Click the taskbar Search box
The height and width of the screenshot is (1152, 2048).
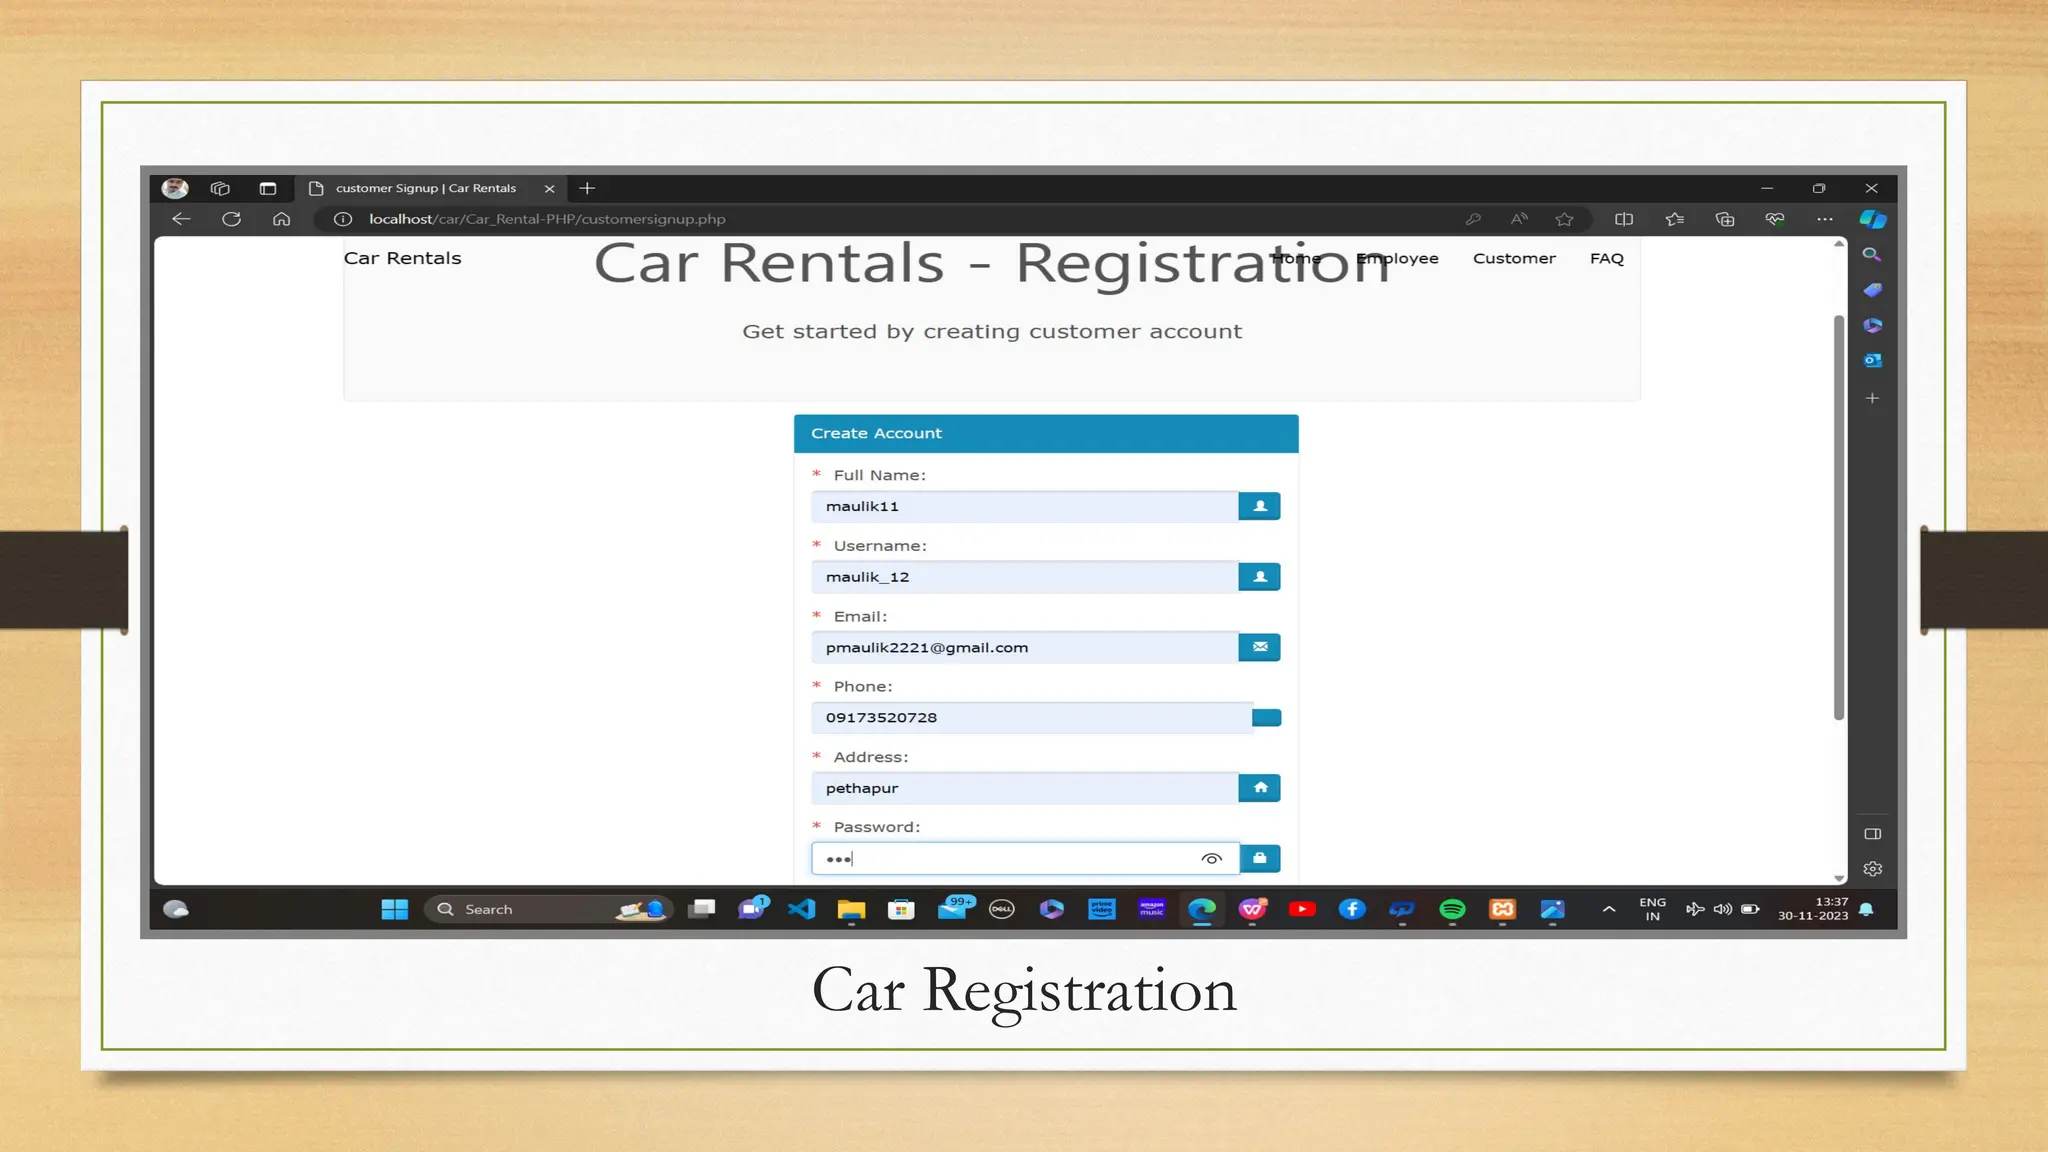pyautogui.click(x=548, y=909)
